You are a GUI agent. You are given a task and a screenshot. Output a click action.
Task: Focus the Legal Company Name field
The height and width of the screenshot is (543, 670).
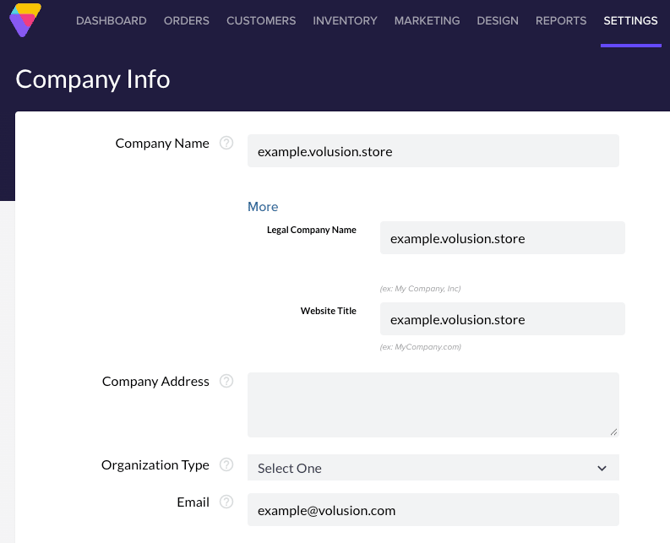pyautogui.click(x=502, y=238)
